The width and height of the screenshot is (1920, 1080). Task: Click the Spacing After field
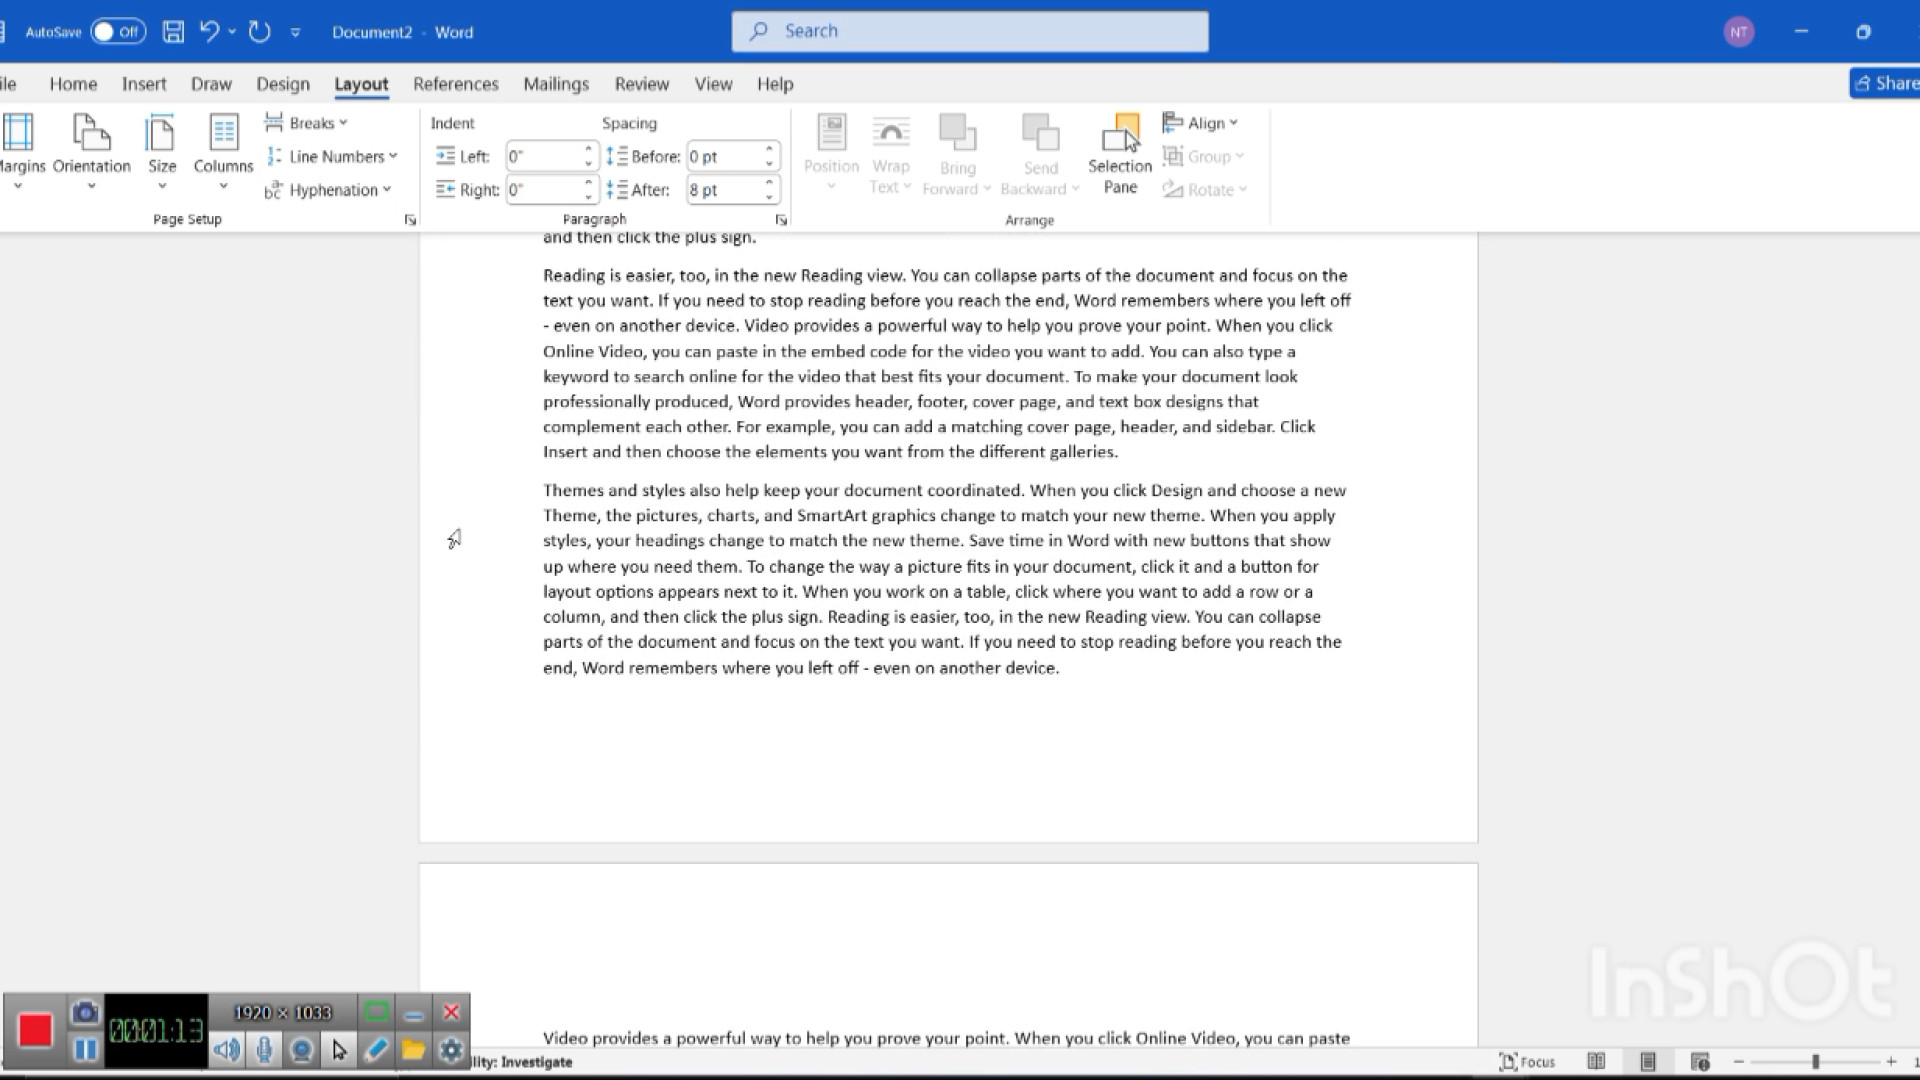click(724, 190)
